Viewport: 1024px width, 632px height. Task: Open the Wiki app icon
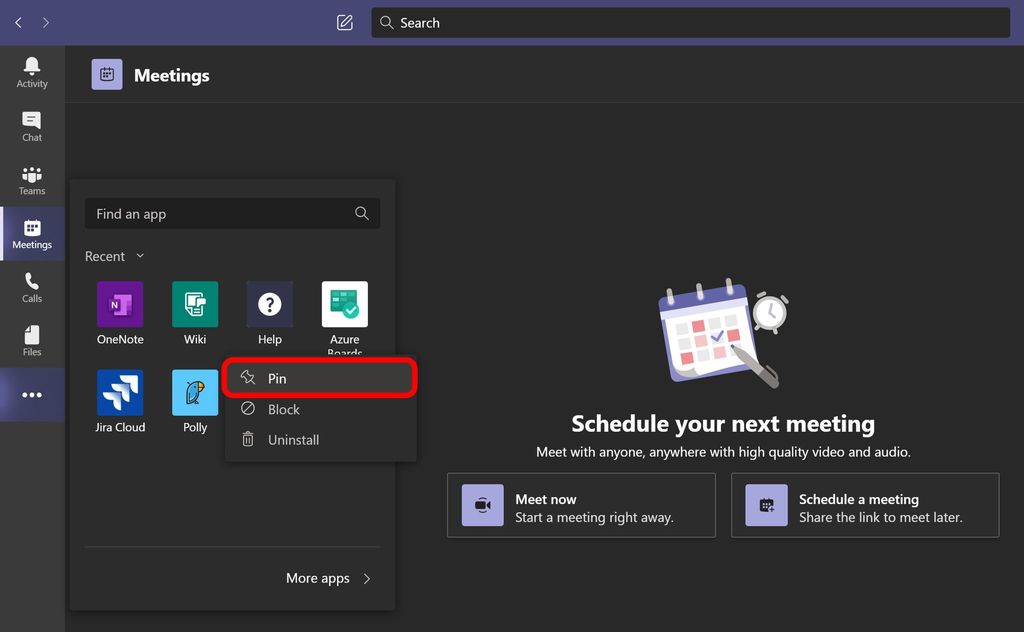[194, 305]
